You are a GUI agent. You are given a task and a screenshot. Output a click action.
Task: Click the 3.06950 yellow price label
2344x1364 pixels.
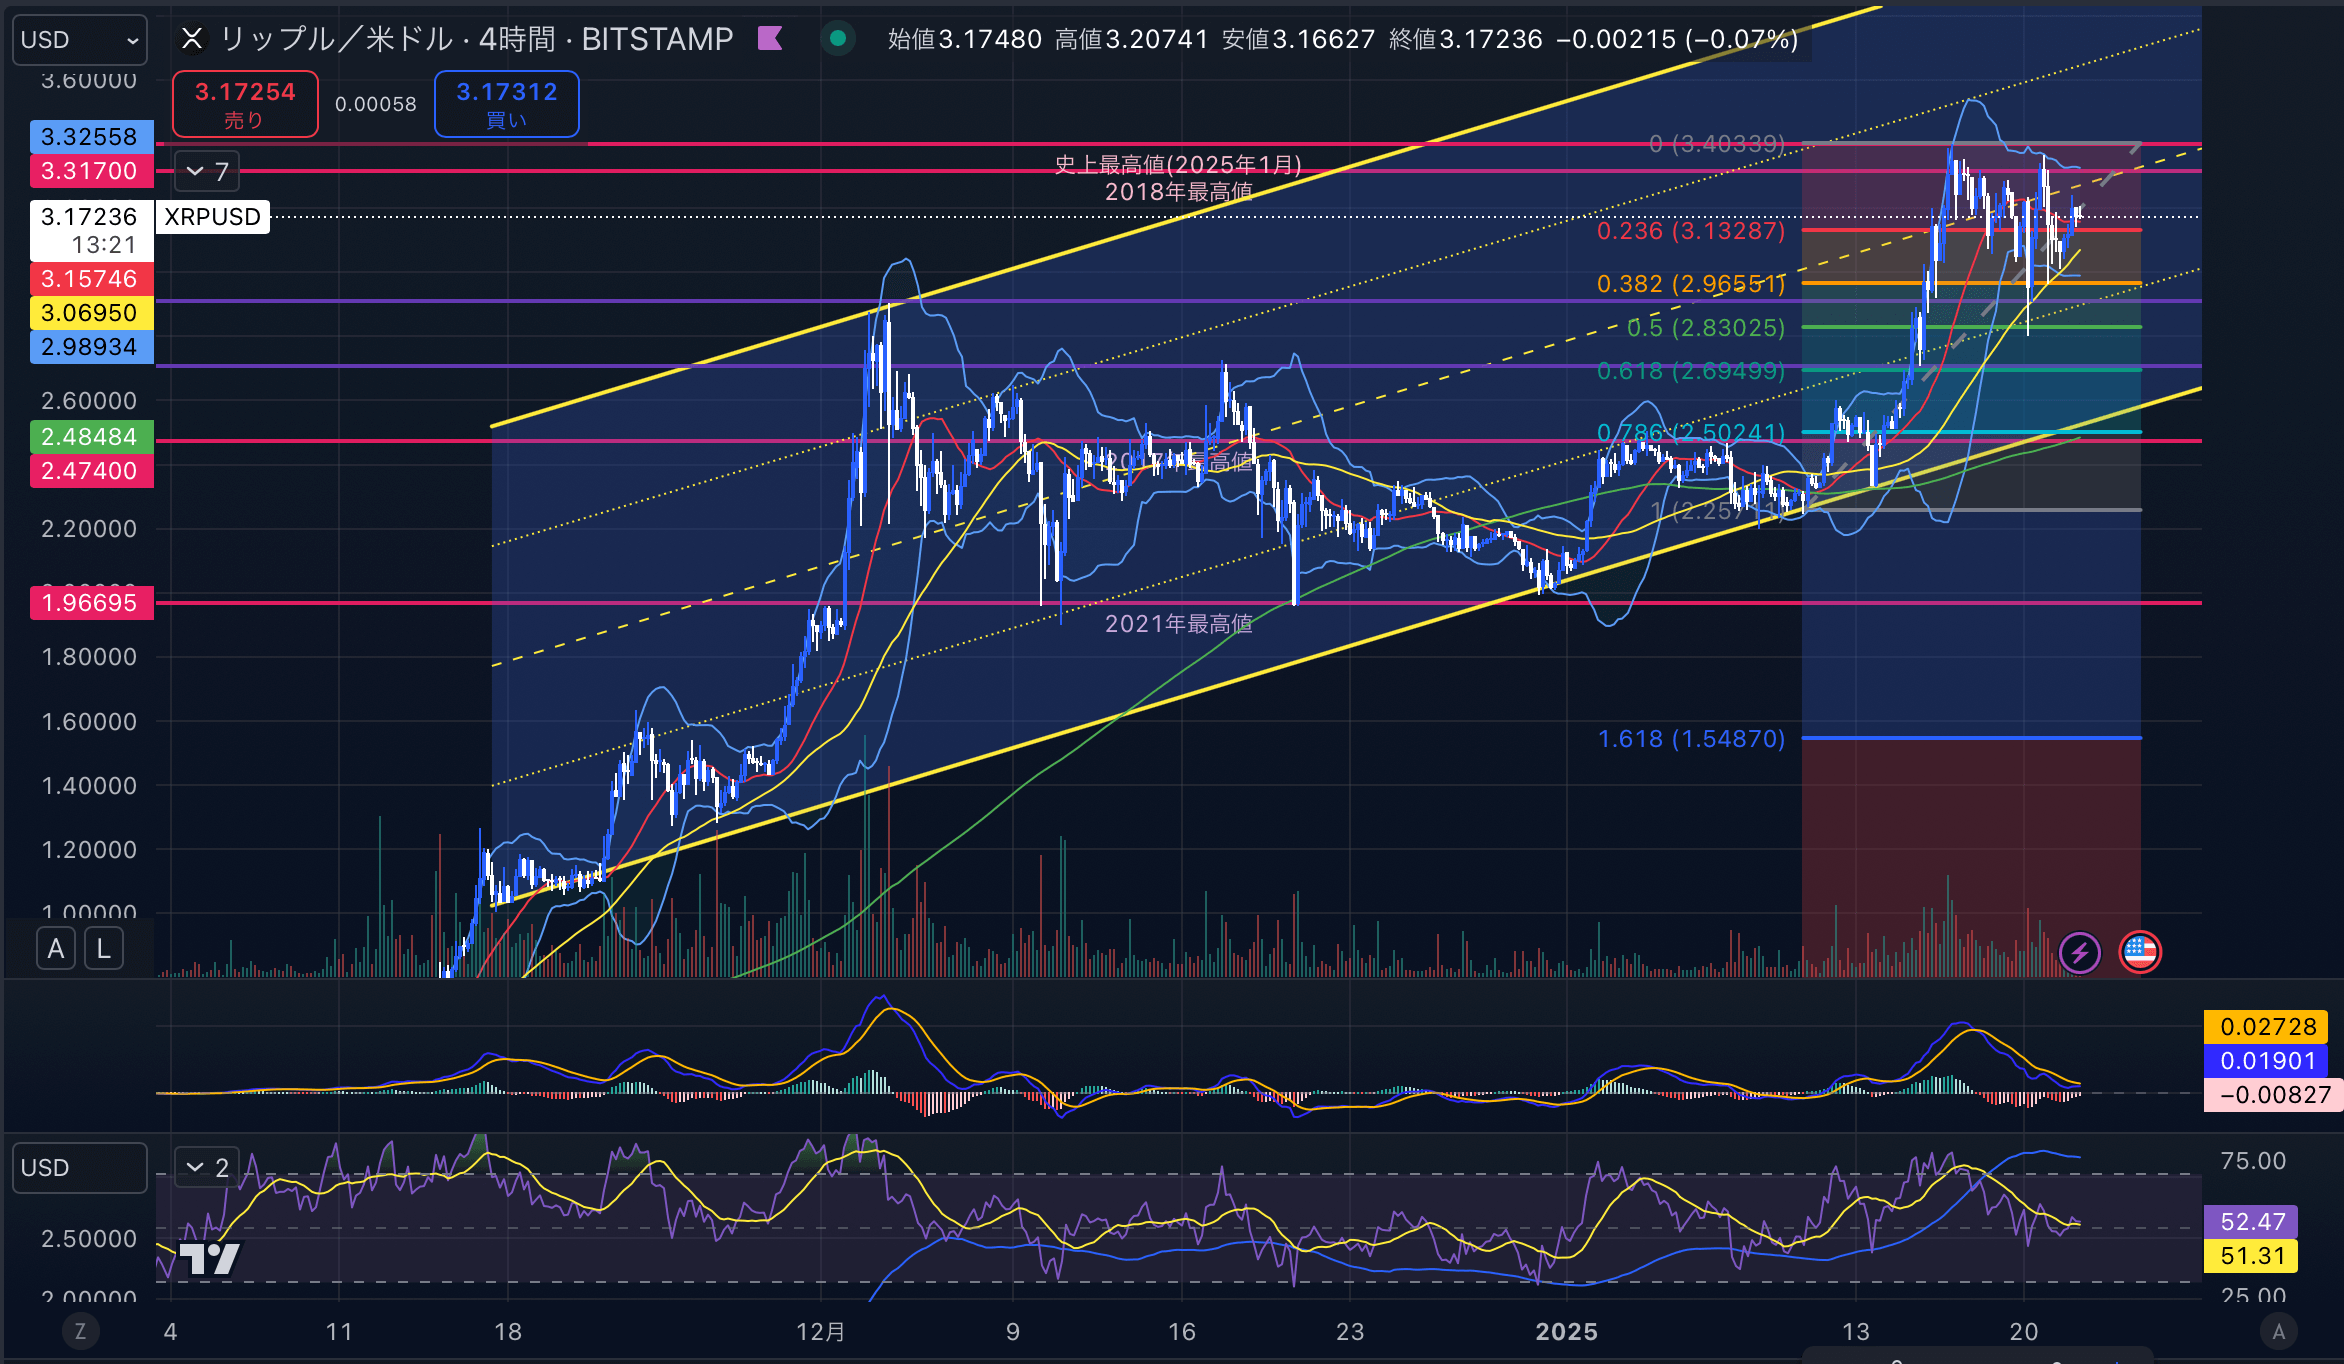90,313
